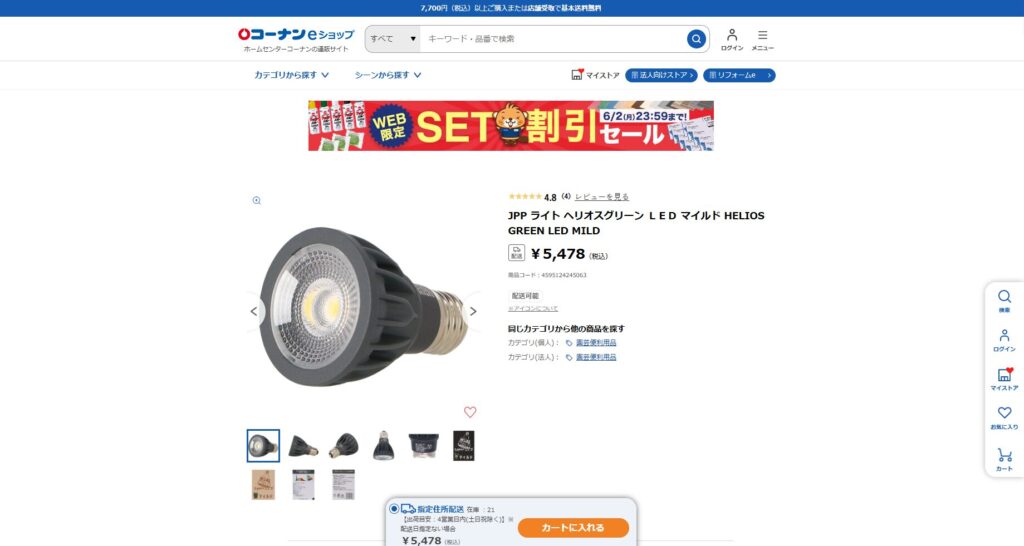Screen dimensions: 1024x546
Task: Click the カートに入れる button
Action: (x=573, y=528)
